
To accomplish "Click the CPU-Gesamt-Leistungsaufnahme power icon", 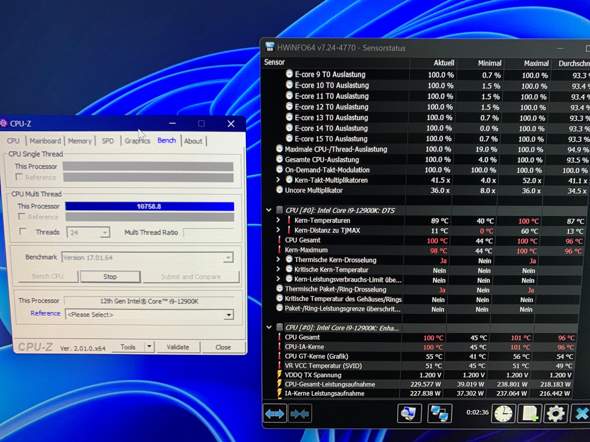I will 279,384.
